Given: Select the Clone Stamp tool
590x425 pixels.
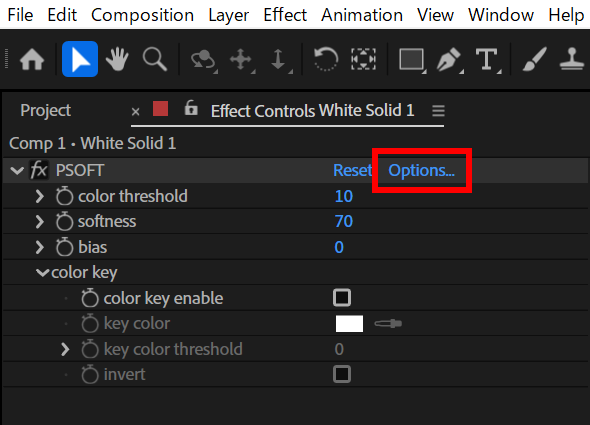Looking at the screenshot, I should 572,59.
